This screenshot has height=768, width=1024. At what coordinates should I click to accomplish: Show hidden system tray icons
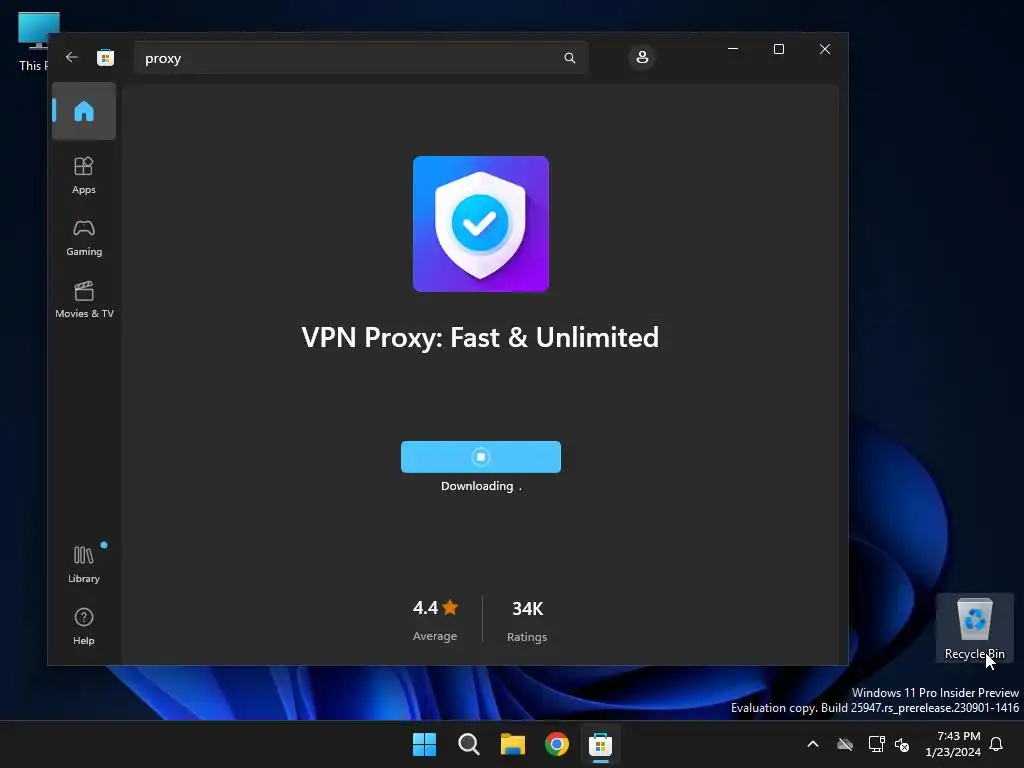click(x=813, y=744)
